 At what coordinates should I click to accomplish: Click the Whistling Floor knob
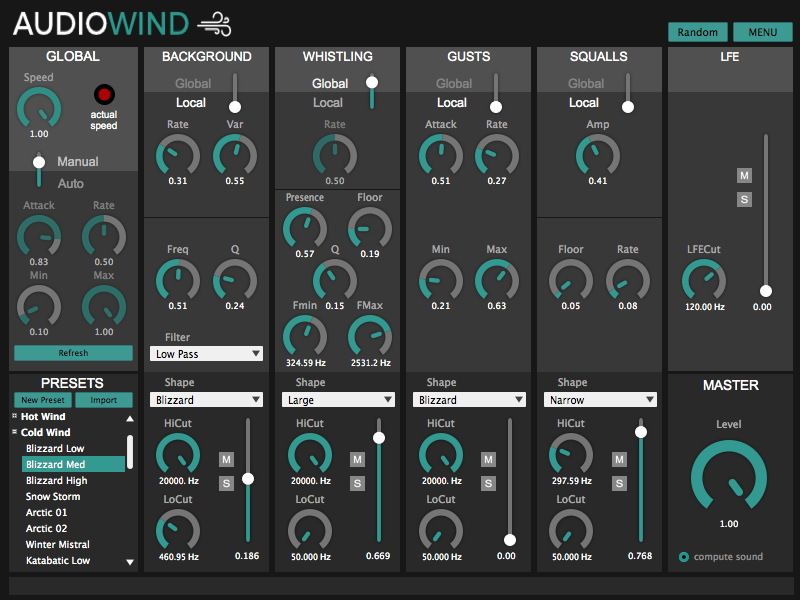[369, 229]
